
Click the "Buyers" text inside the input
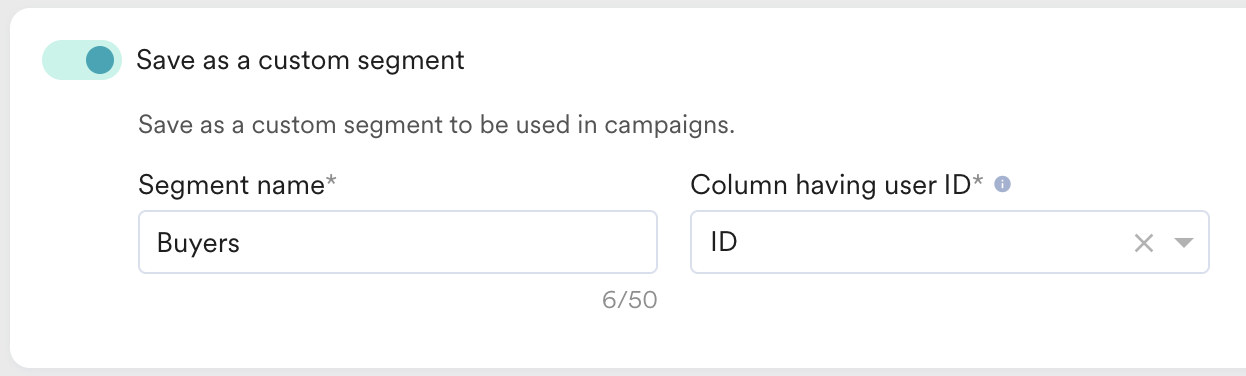pos(198,243)
